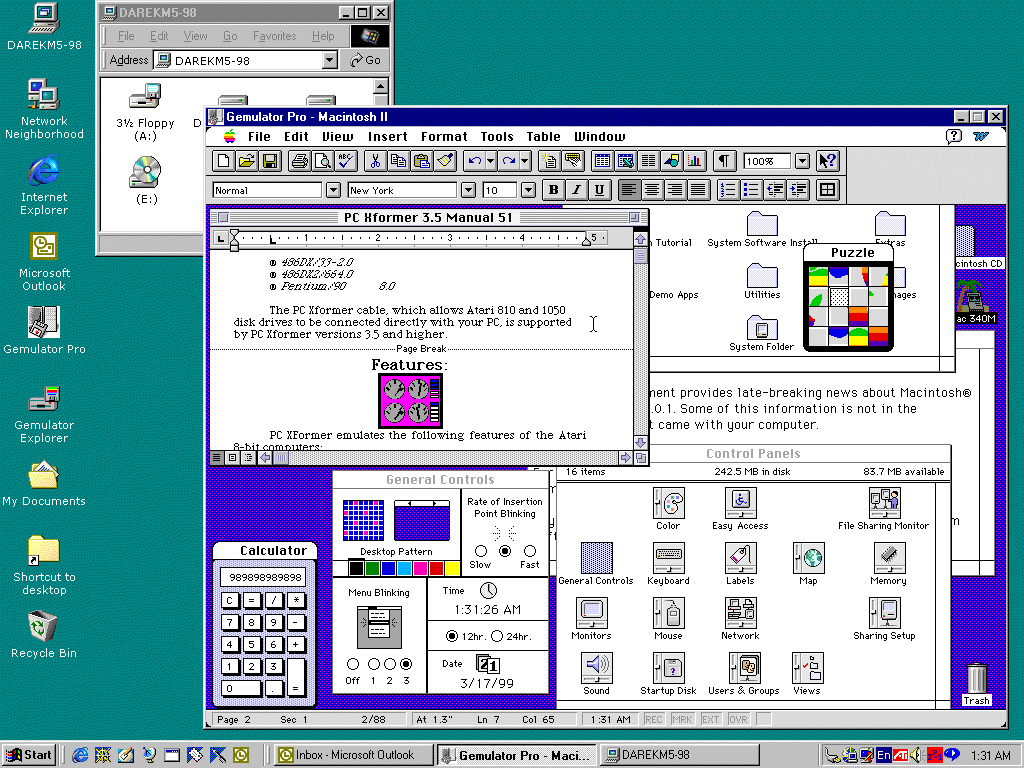Click the Print toolbar icon

pos(299,161)
